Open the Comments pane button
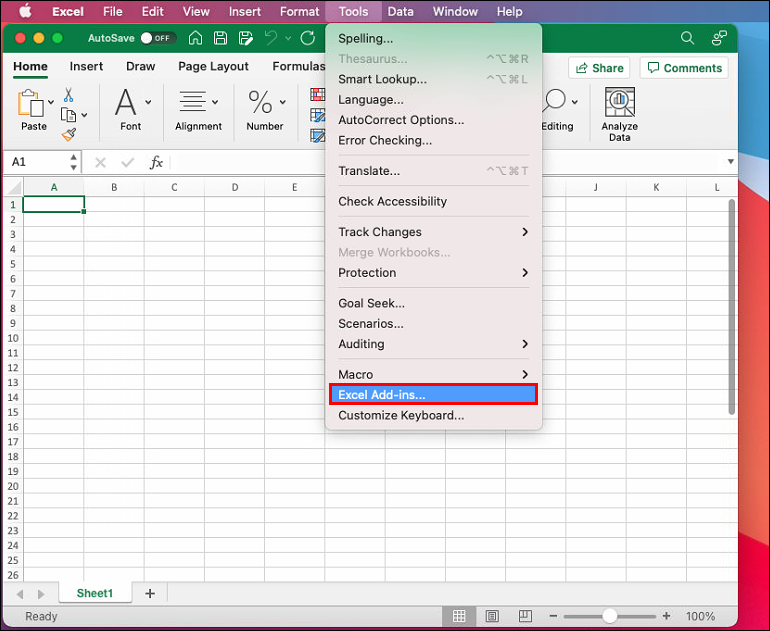The height and width of the screenshot is (631, 770). click(684, 68)
